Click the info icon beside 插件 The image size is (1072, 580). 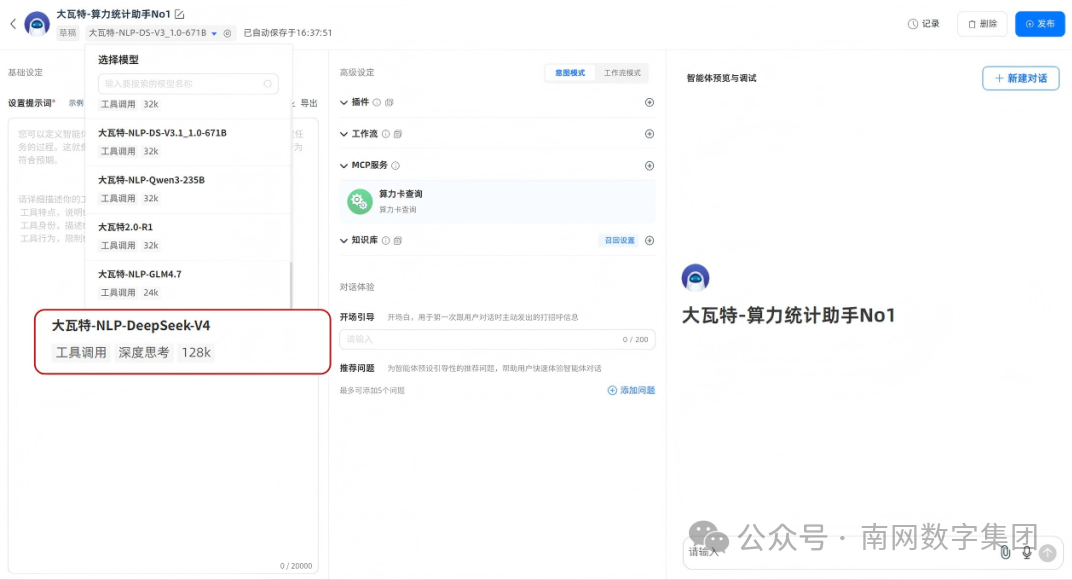point(377,103)
